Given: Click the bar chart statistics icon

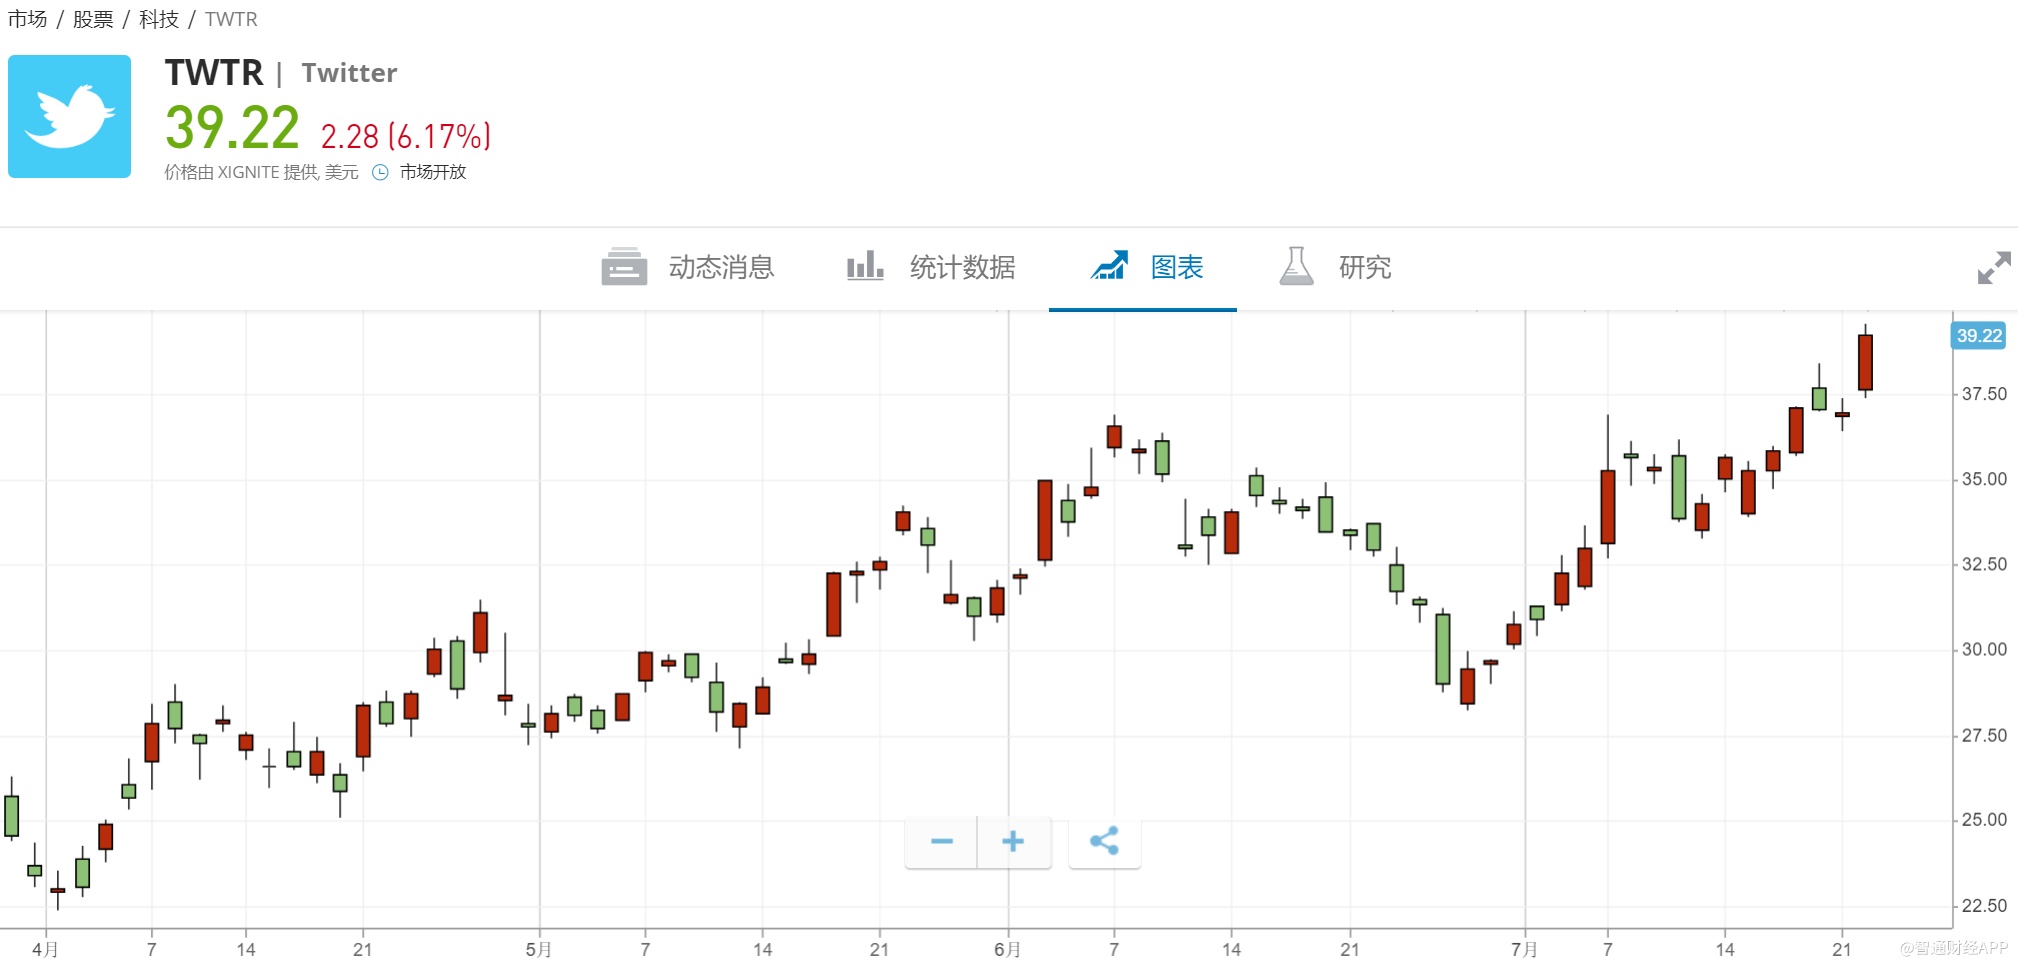Looking at the screenshot, I should (x=865, y=266).
